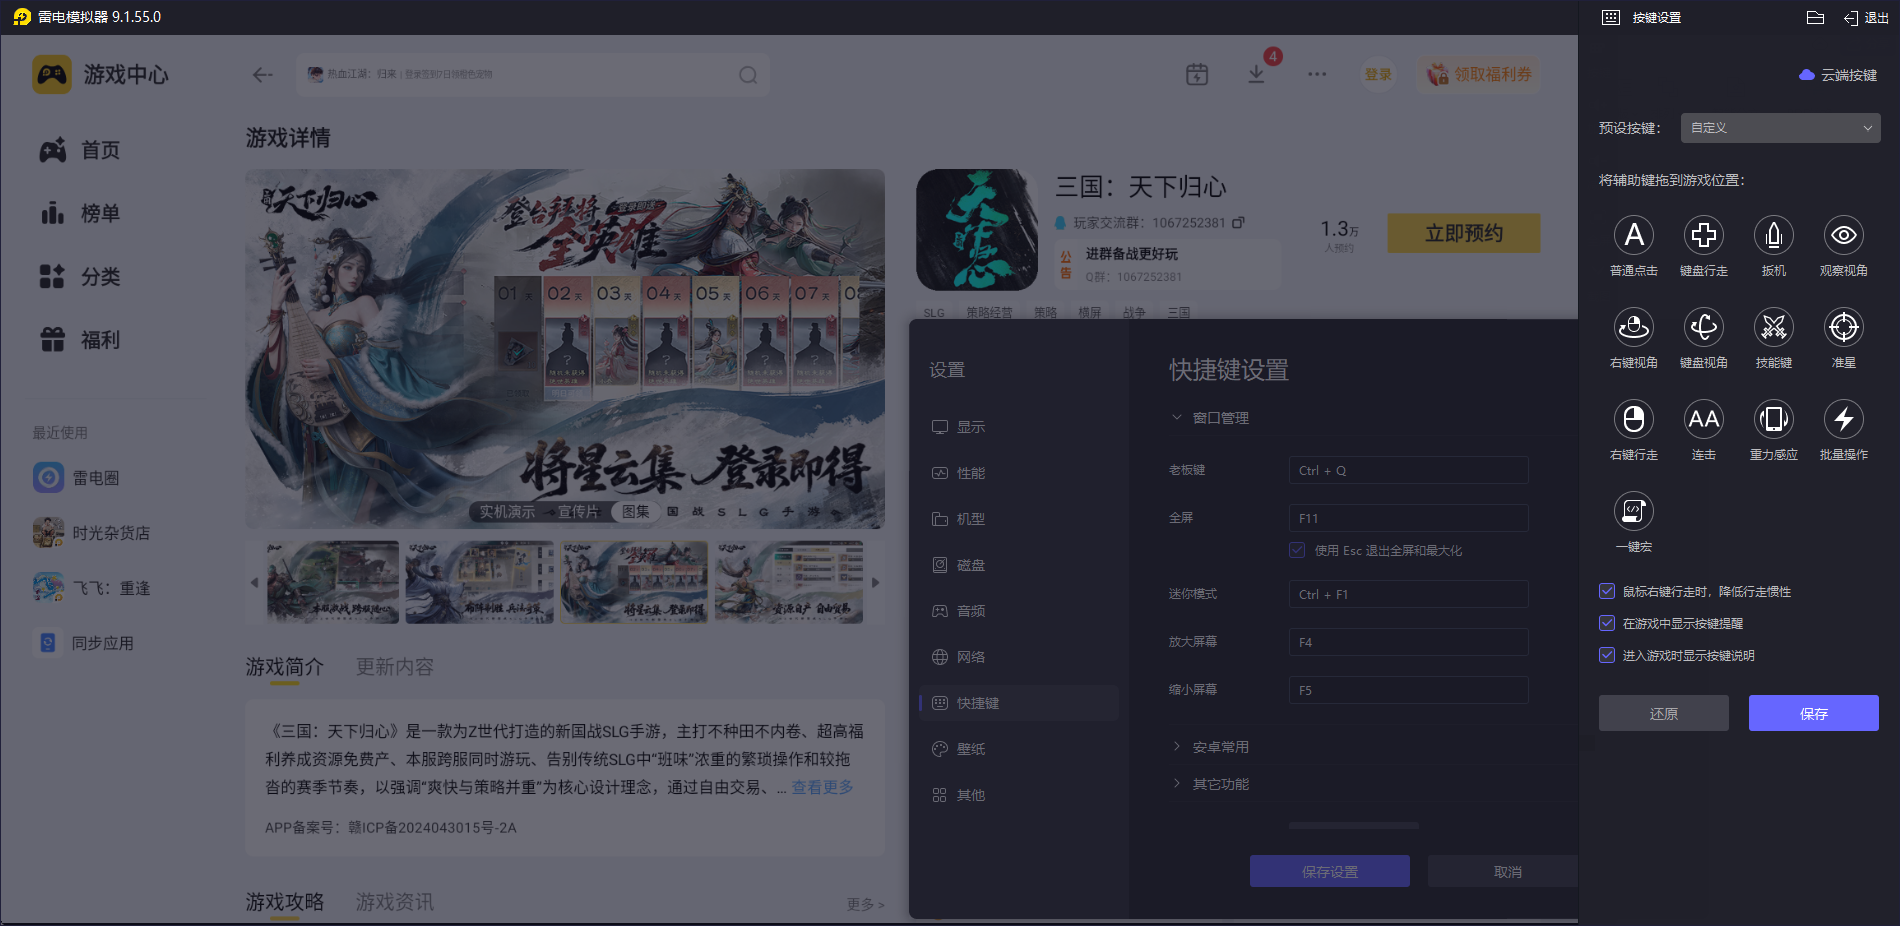Choose the 准星 crosshair icon
The width and height of the screenshot is (1900, 926).
1843,328
